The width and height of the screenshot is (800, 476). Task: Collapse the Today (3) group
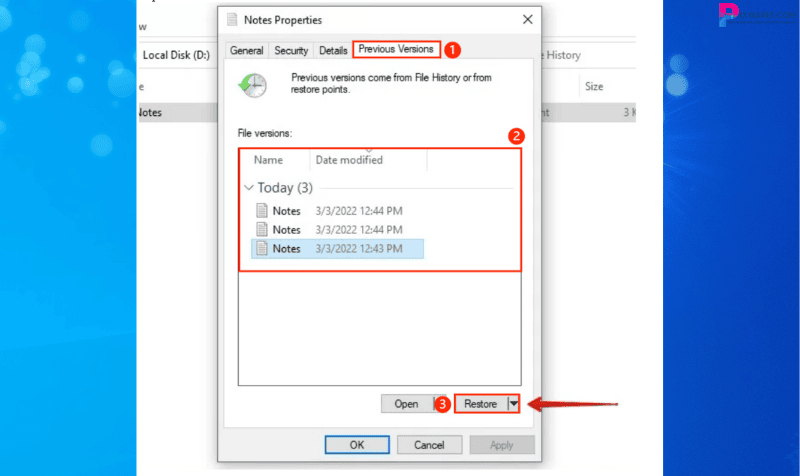248,188
